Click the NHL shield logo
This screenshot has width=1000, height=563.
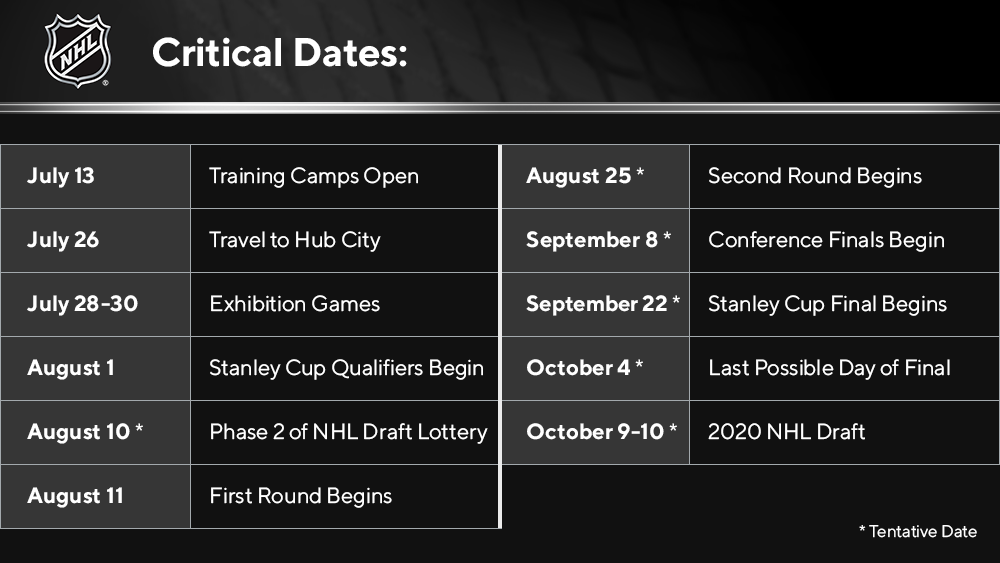[78, 51]
